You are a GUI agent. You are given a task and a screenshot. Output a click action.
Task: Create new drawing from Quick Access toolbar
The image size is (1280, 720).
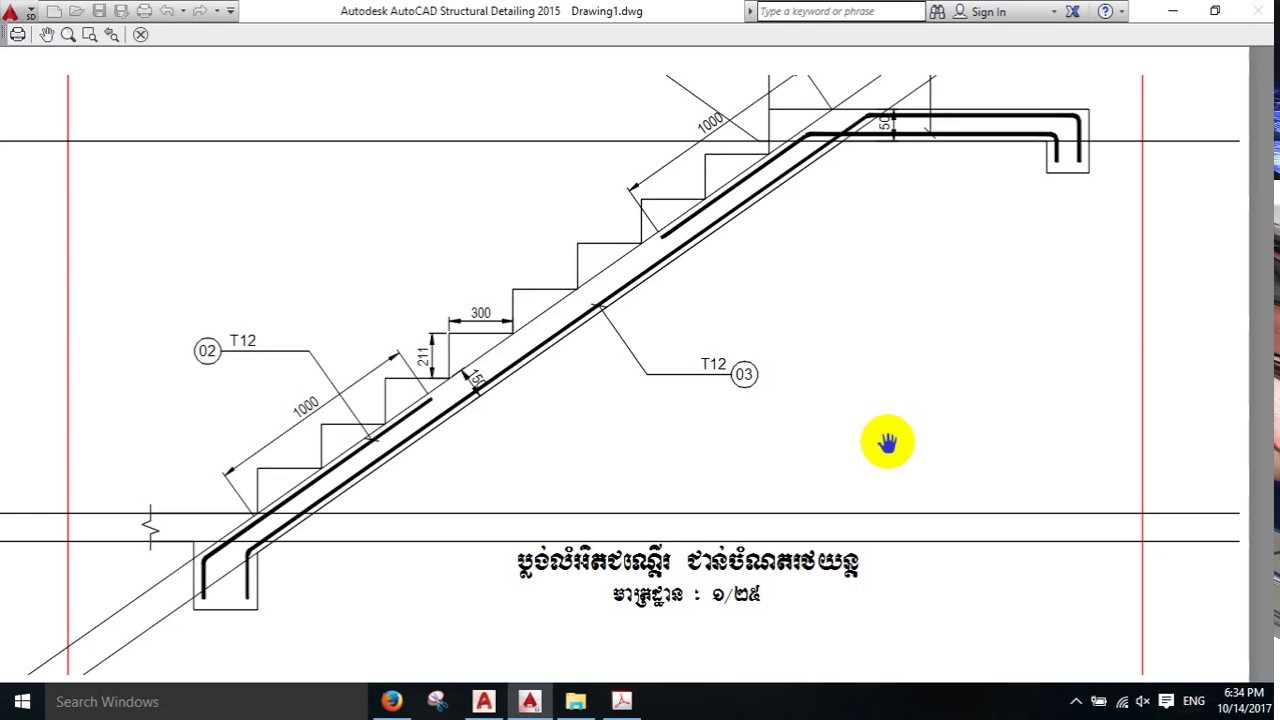[54, 11]
